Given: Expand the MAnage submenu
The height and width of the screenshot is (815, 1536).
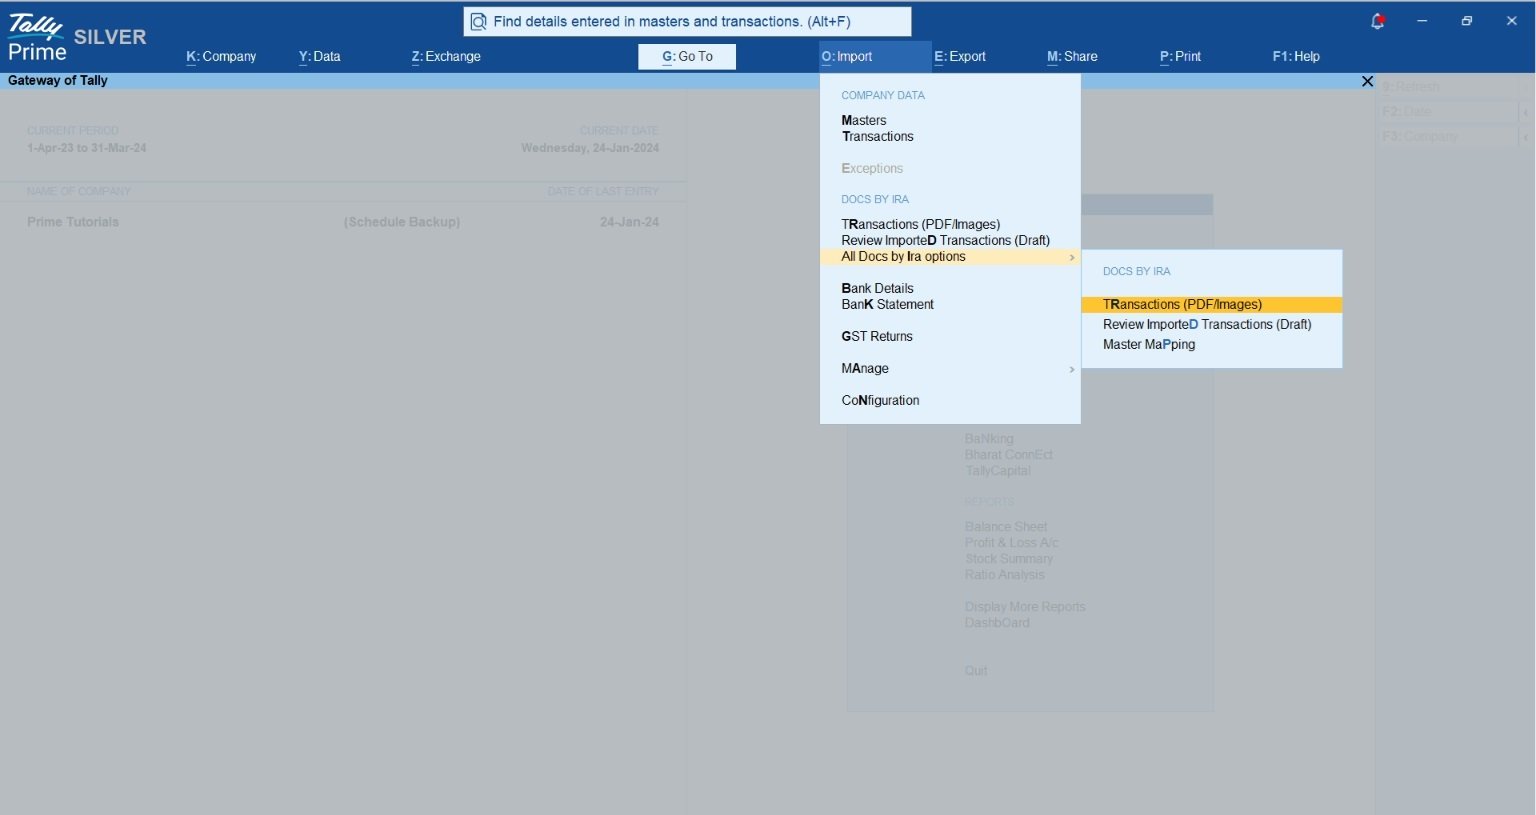Looking at the screenshot, I should [950, 368].
